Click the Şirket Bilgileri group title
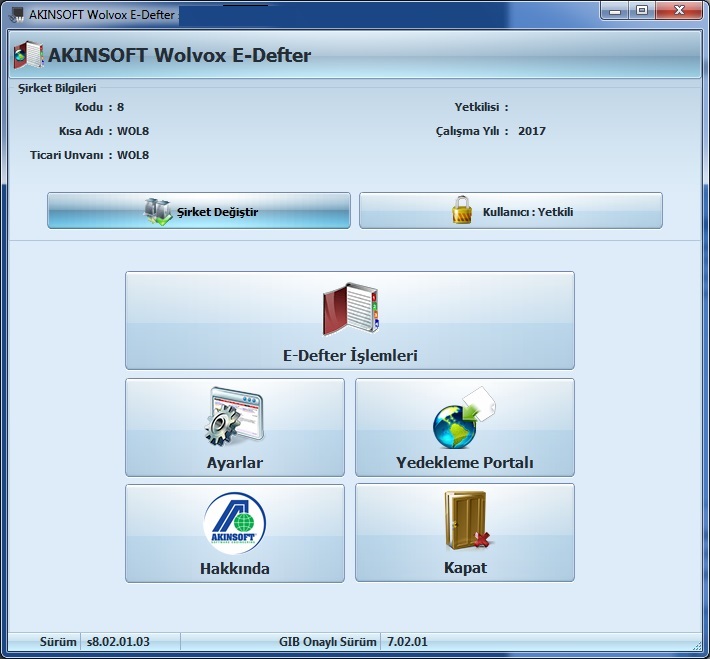710x659 pixels. pos(57,88)
